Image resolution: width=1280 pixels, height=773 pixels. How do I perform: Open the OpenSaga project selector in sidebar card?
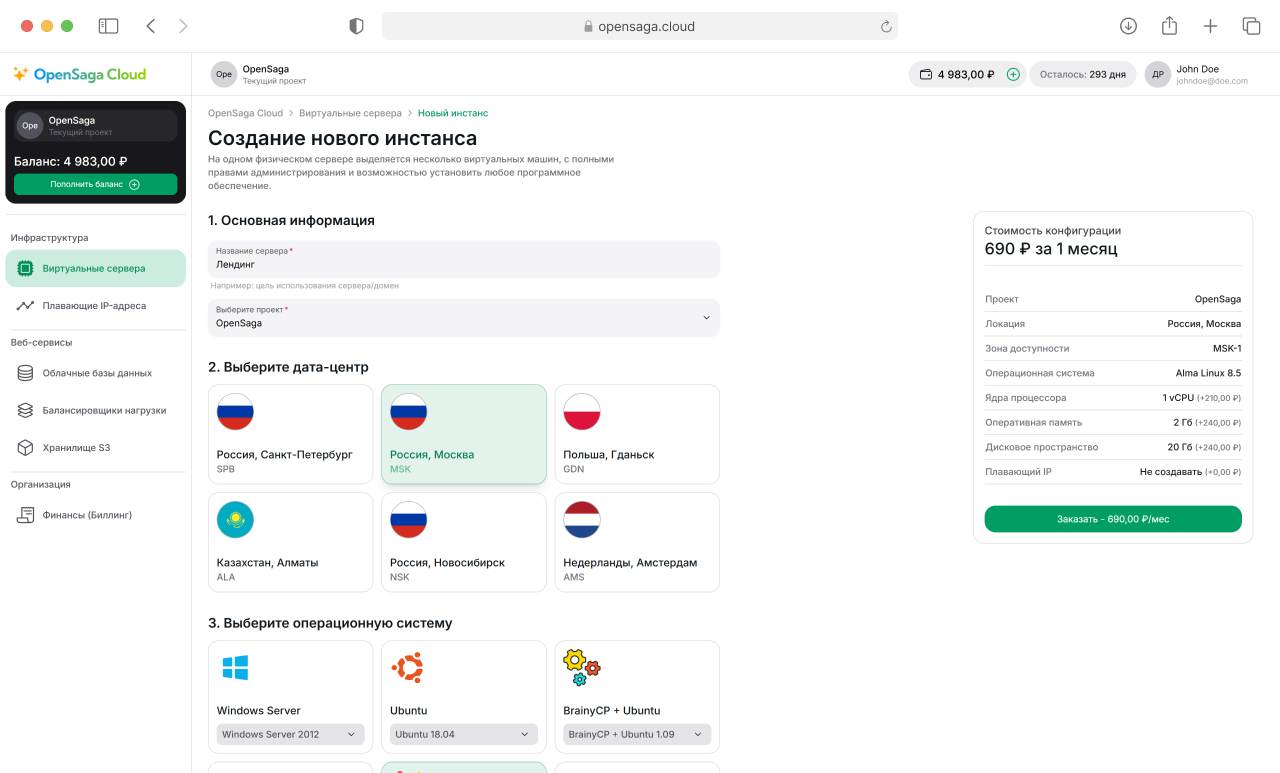click(96, 126)
